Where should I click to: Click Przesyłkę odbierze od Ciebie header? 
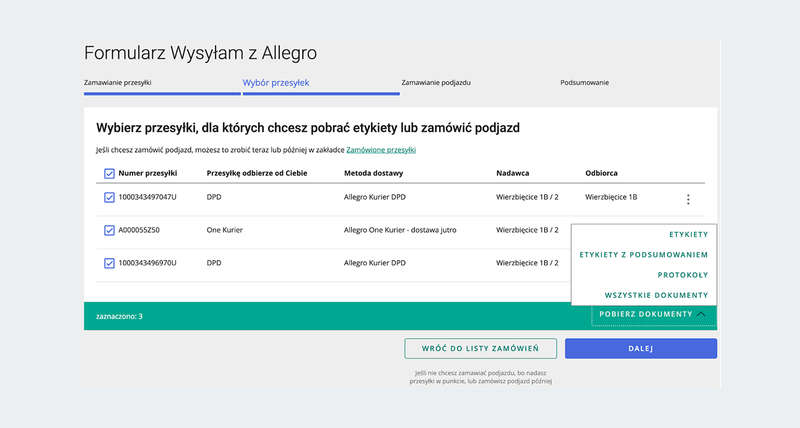point(257,173)
